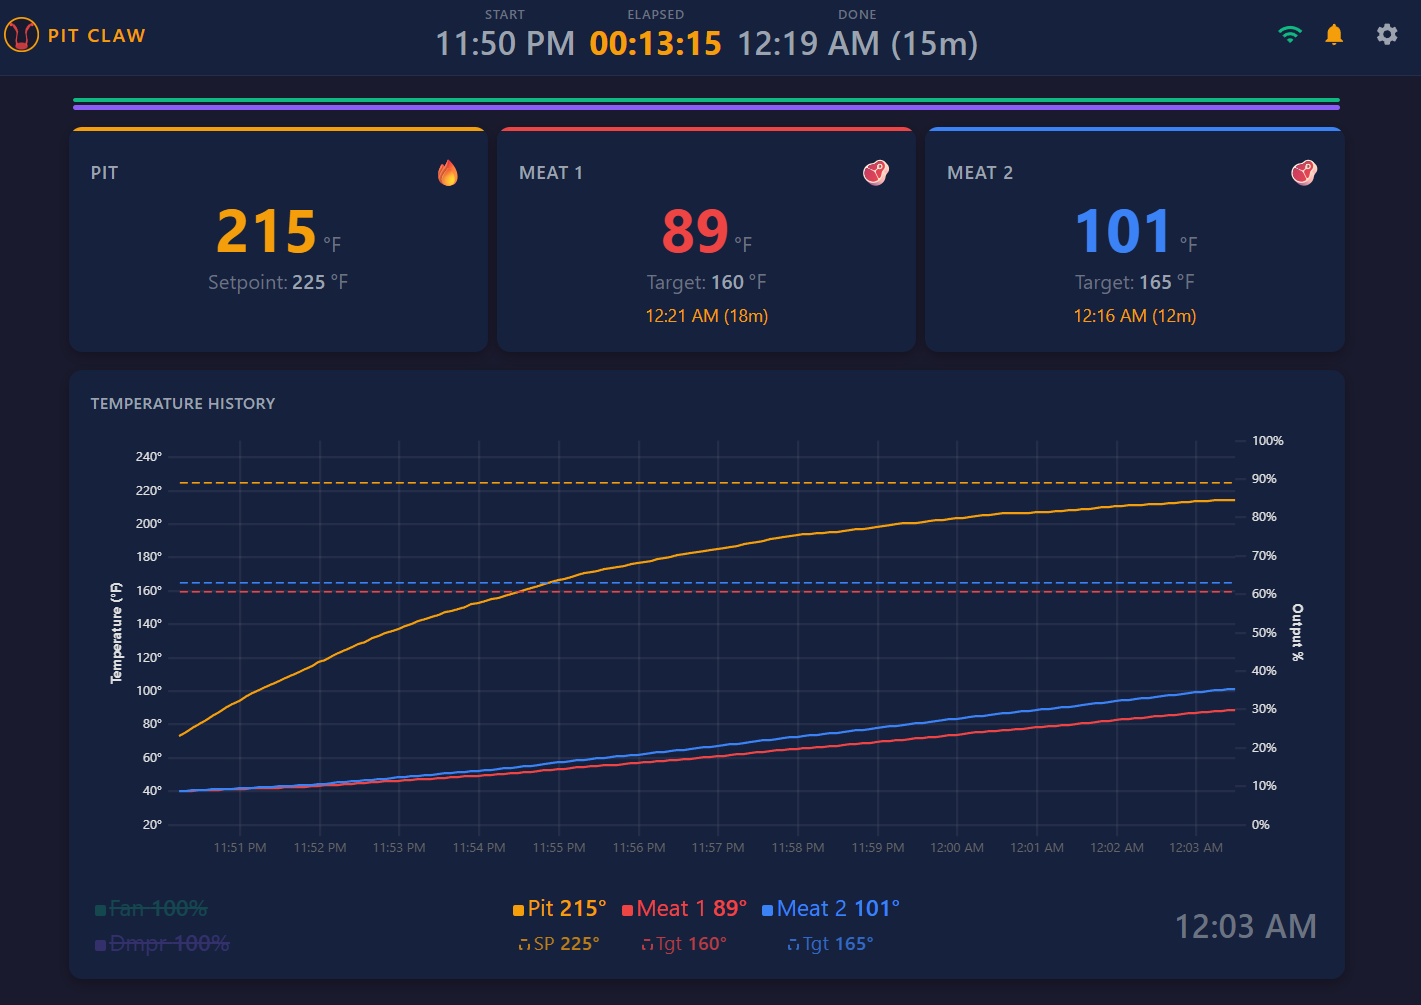
Task: Open notifications via the bell icon
Action: point(1334,33)
